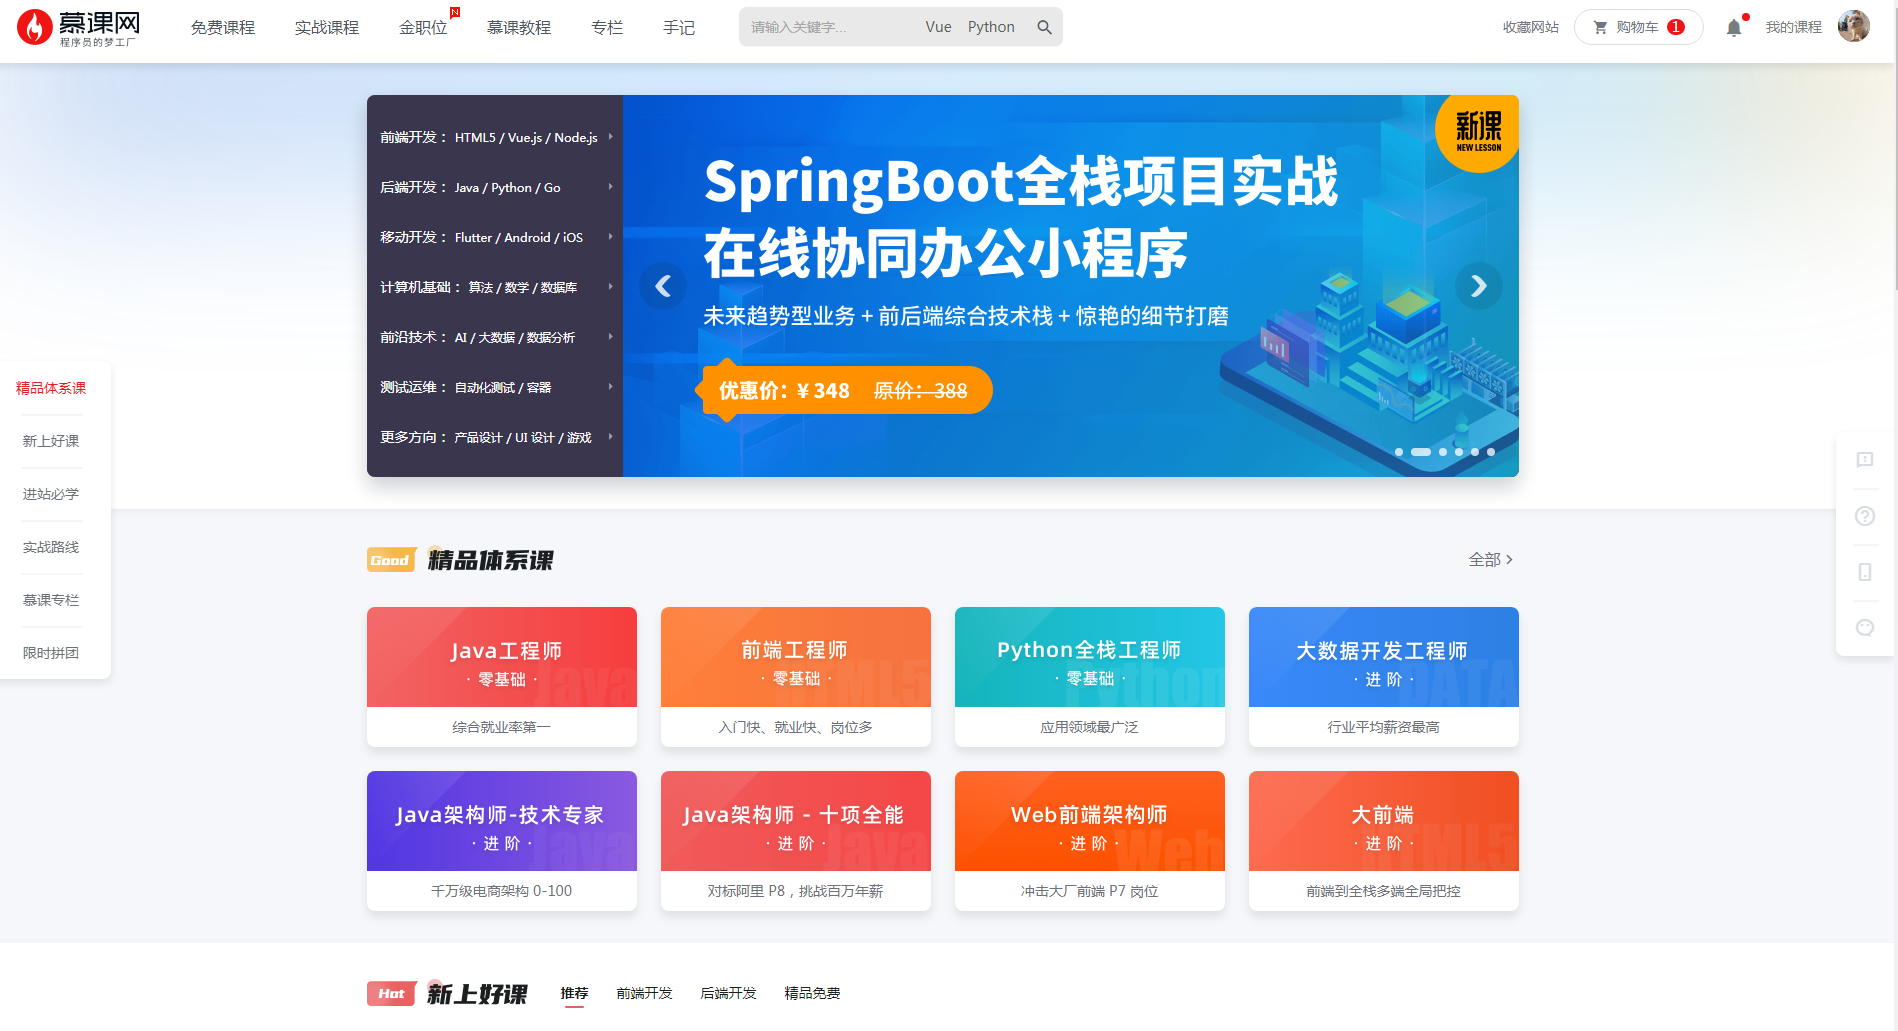1898x1031 pixels.
Task: Click the 收藏网站 link
Action: coord(1530,27)
